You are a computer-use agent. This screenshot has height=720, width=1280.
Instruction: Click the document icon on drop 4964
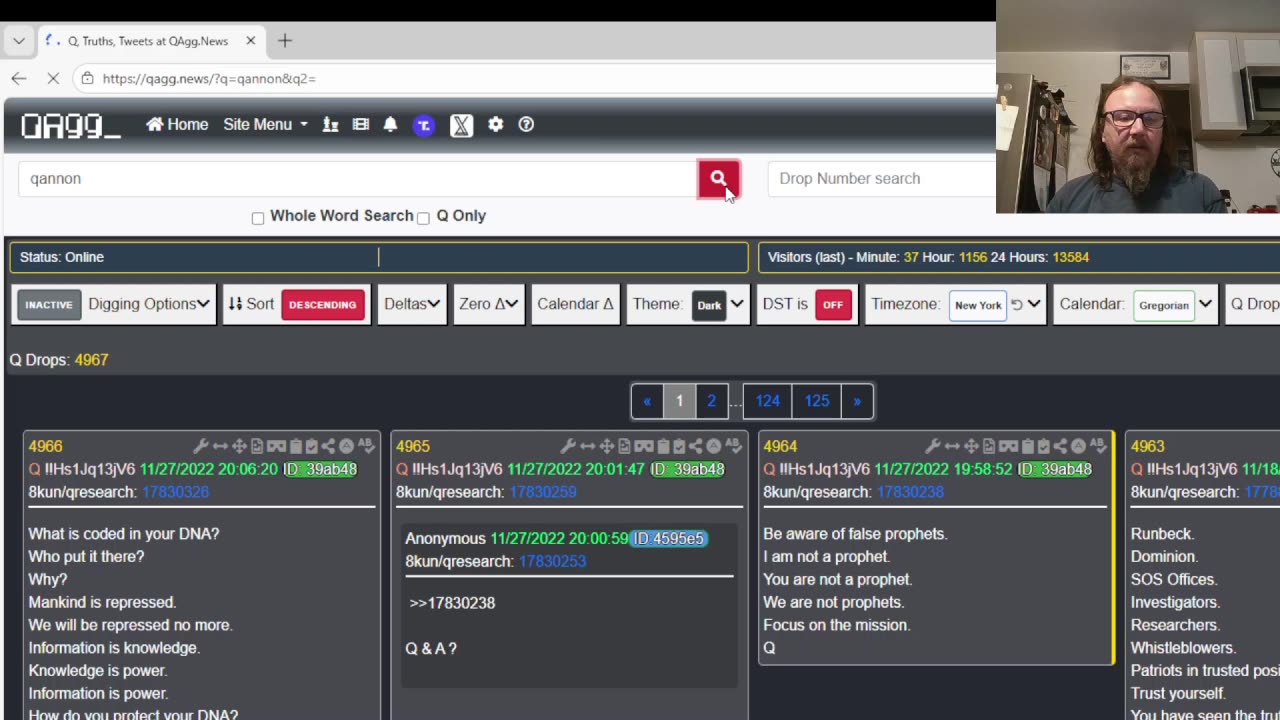coord(991,446)
